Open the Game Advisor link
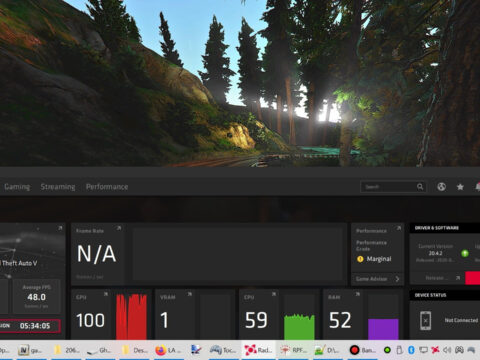480x360 pixels. tap(371, 279)
